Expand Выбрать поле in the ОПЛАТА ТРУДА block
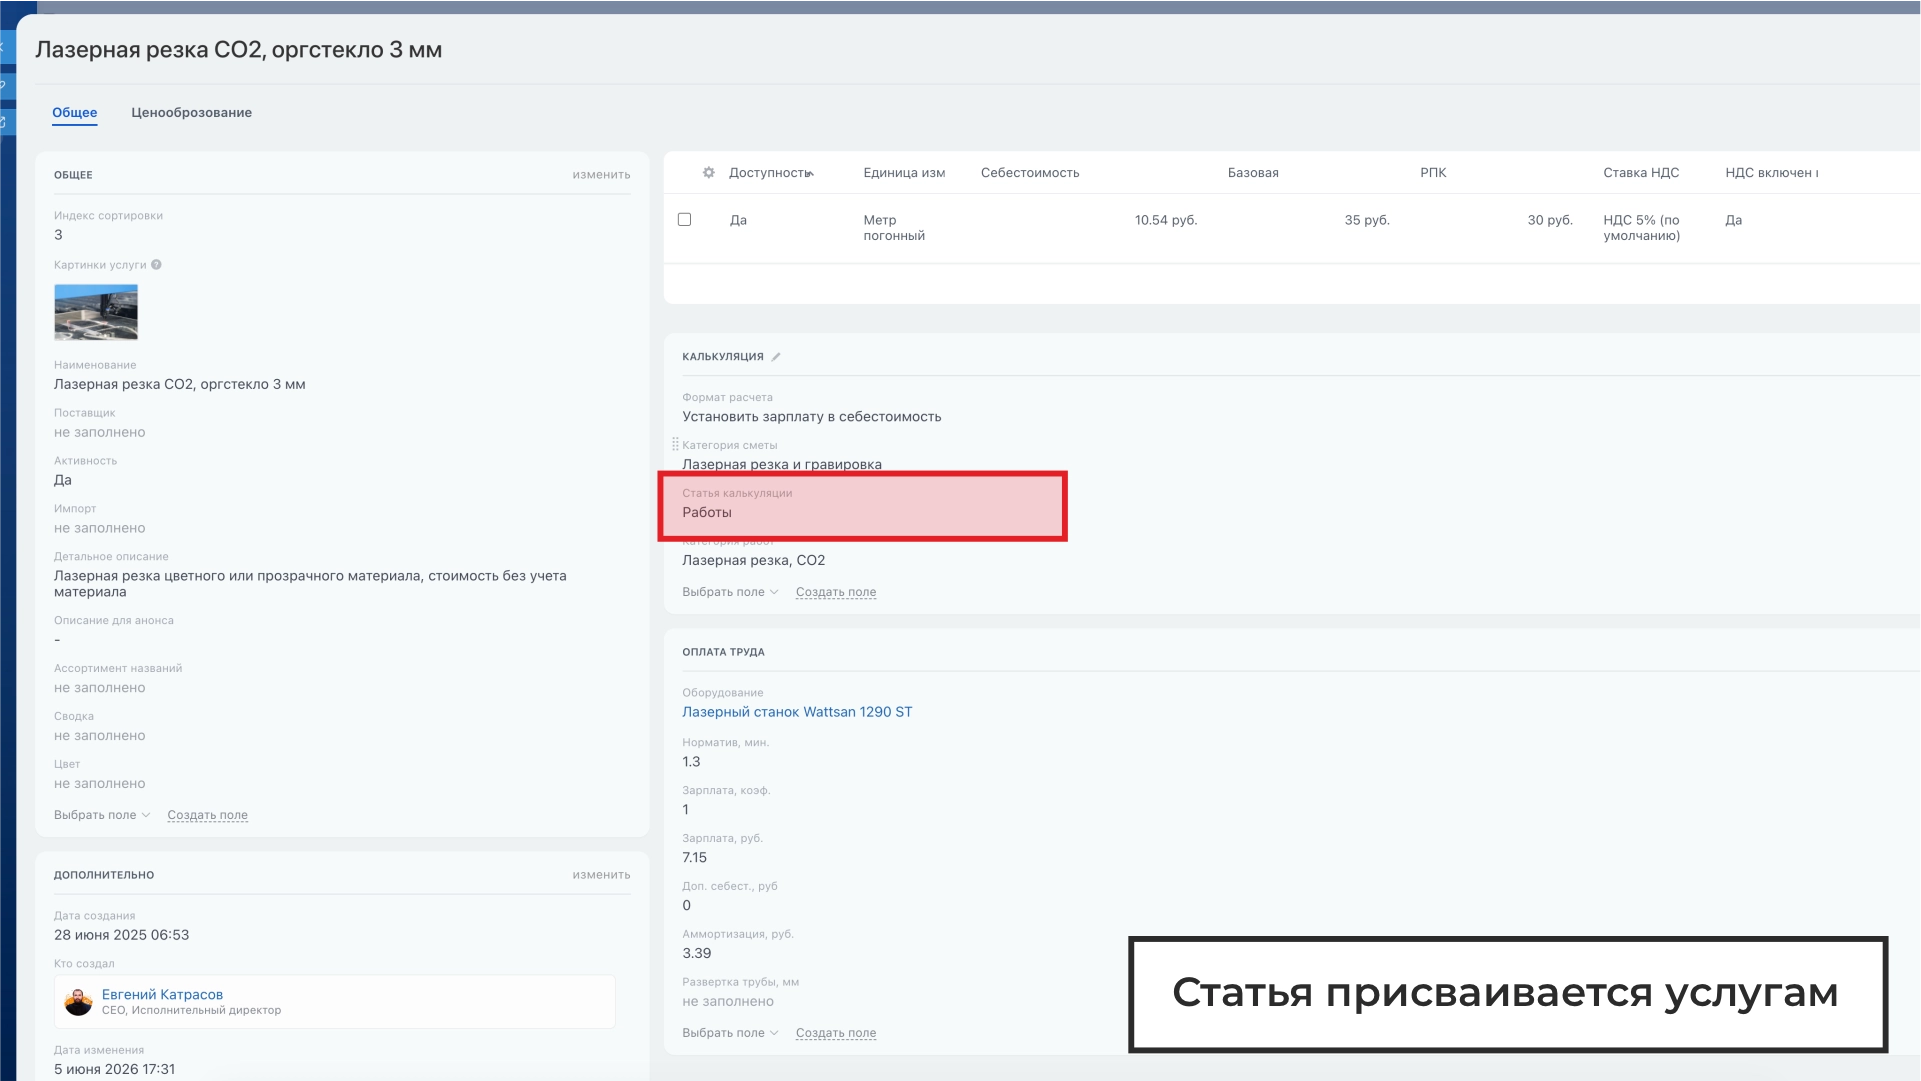1921x1081 pixels. coord(730,1033)
